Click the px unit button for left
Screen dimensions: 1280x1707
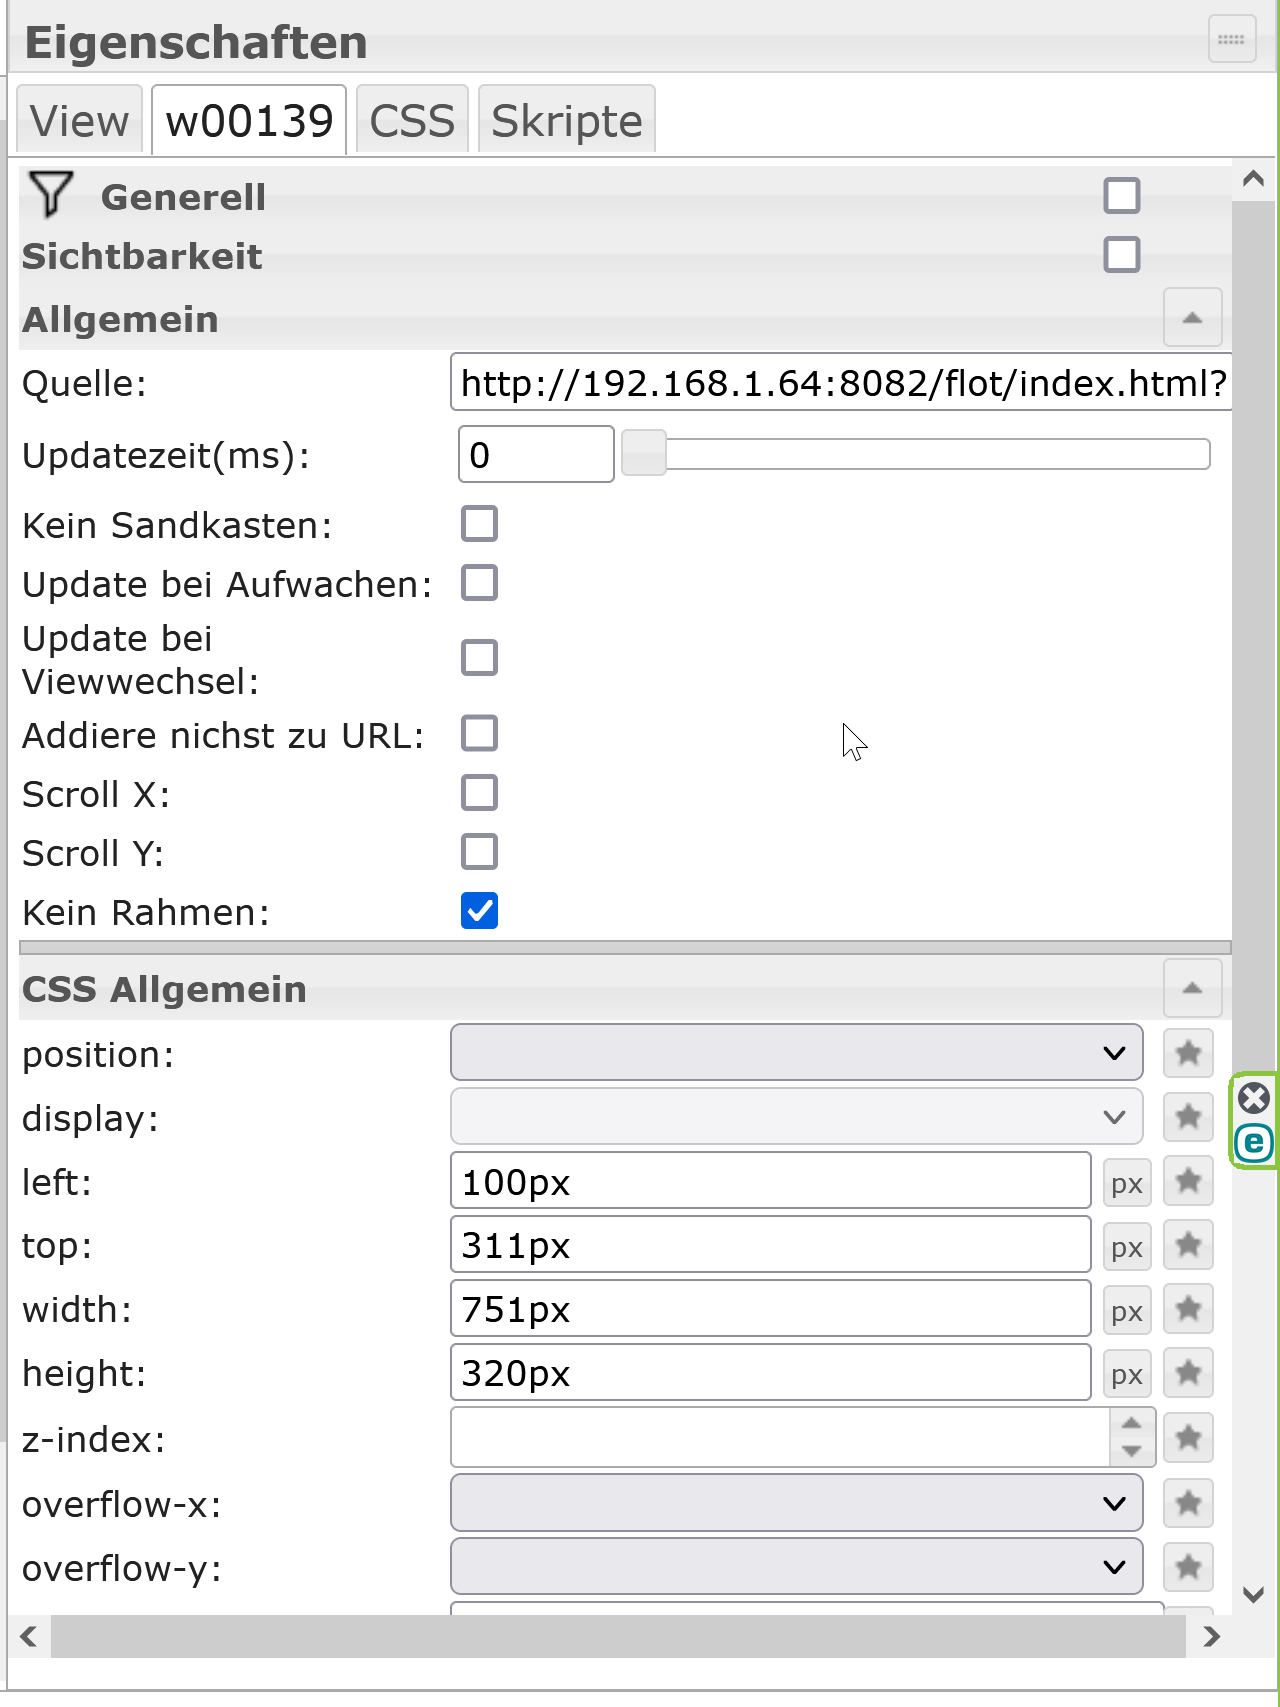(x=1127, y=1184)
